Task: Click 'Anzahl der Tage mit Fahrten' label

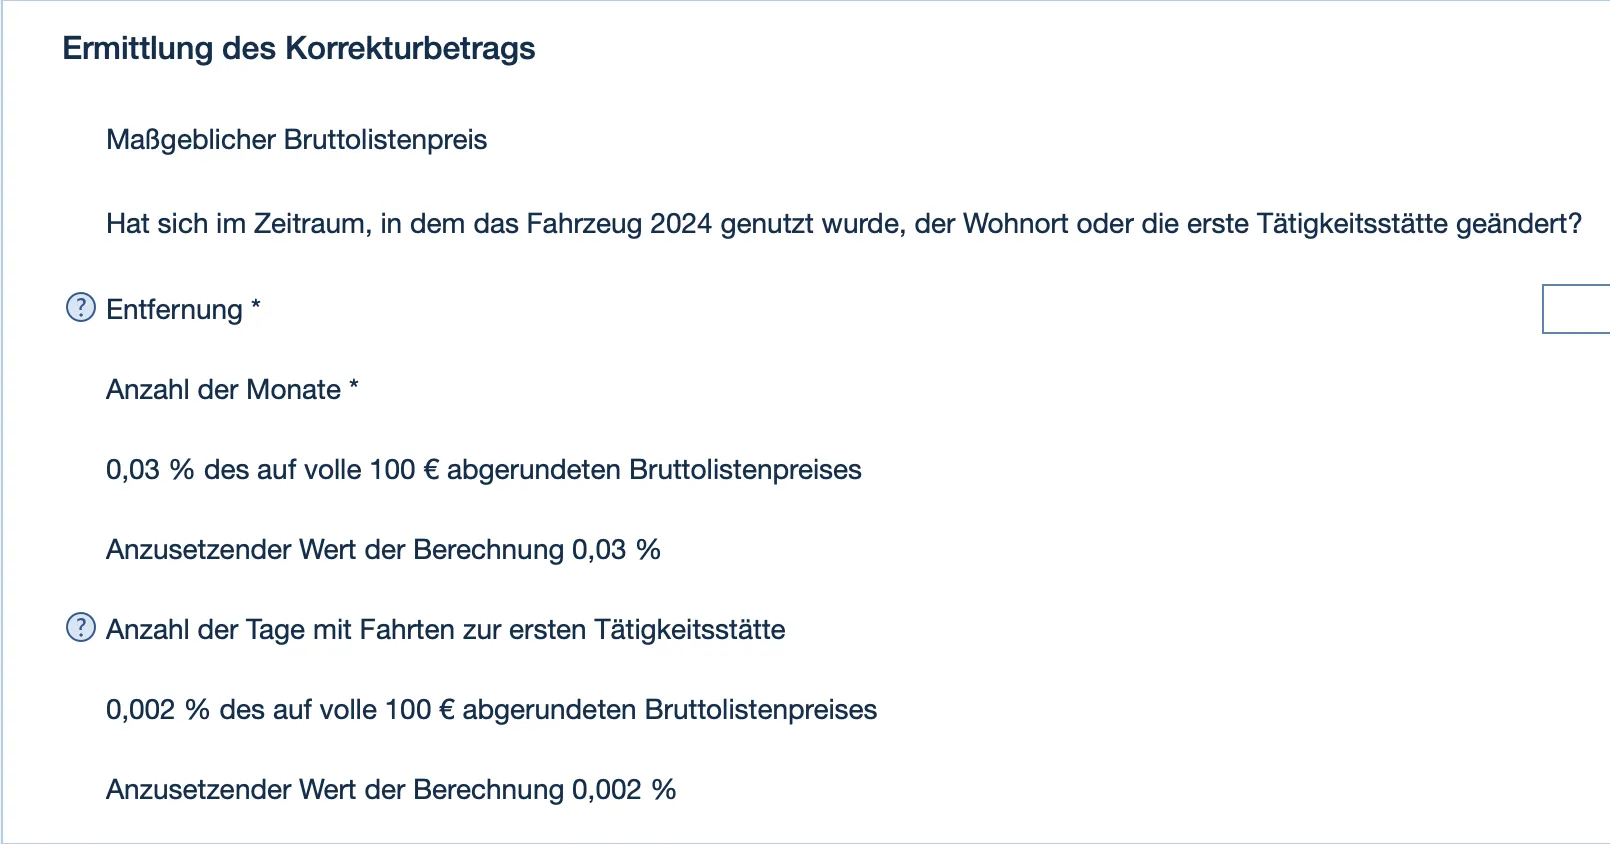Action: [x=445, y=630]
